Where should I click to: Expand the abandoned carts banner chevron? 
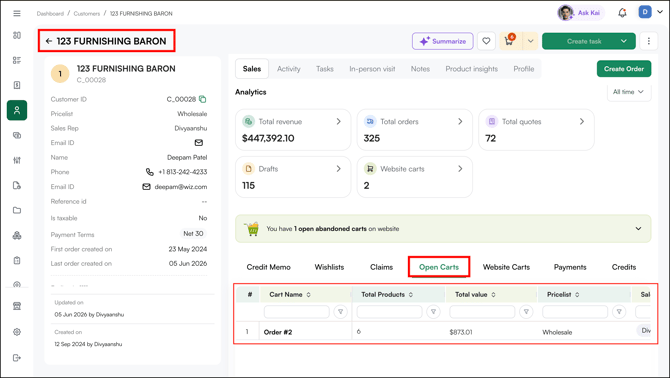tap(638, 229)
